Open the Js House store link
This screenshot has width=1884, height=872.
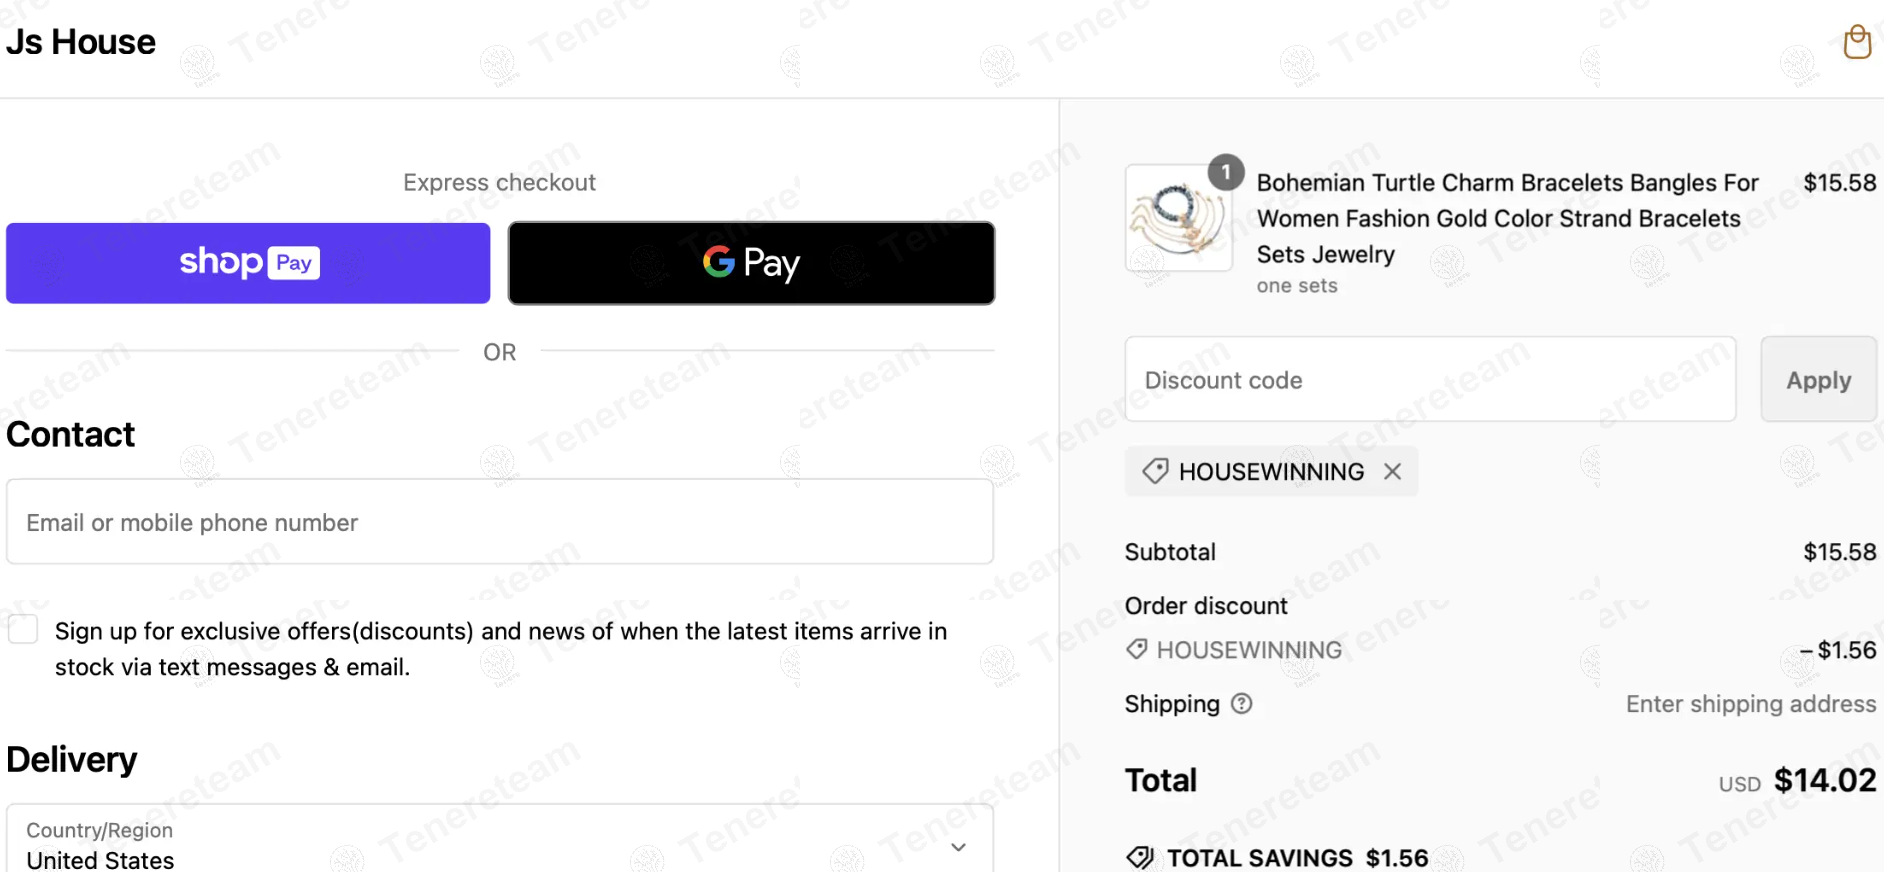tap(81, 42)
